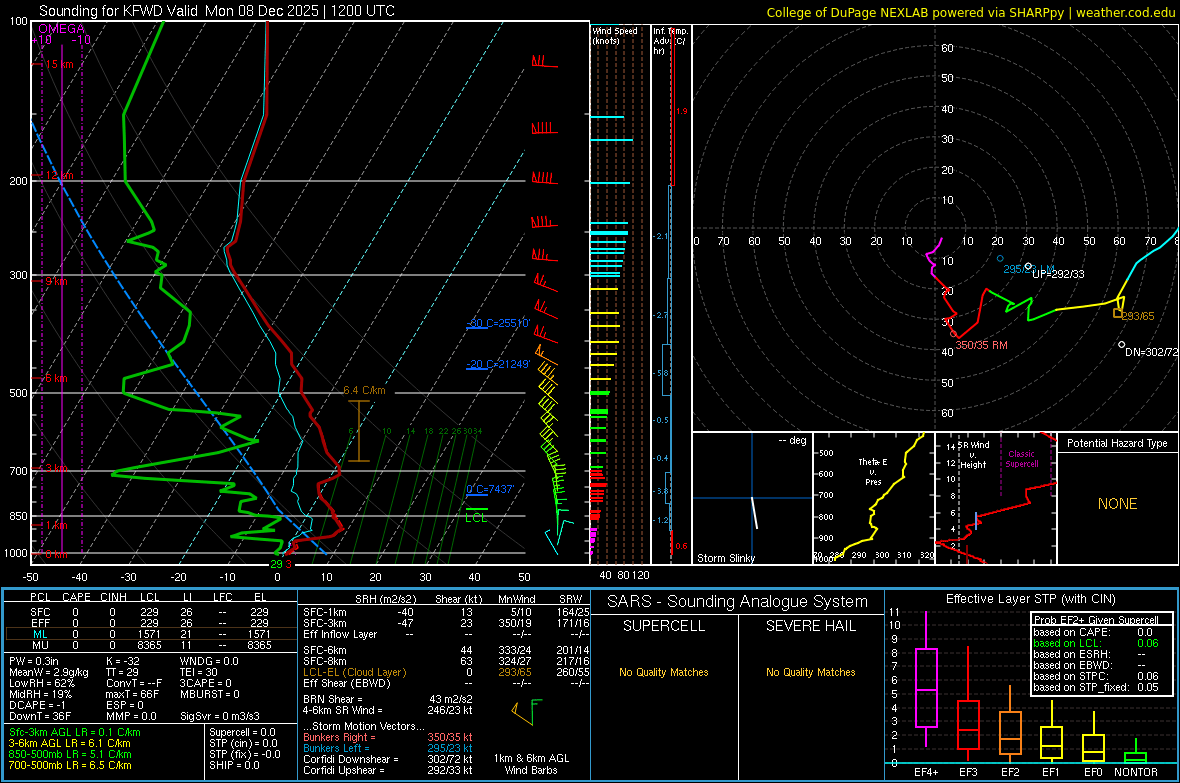Click the Bunkers Left = 295/23 kt line
This screenshot has width=1180, height=783.
388,748
